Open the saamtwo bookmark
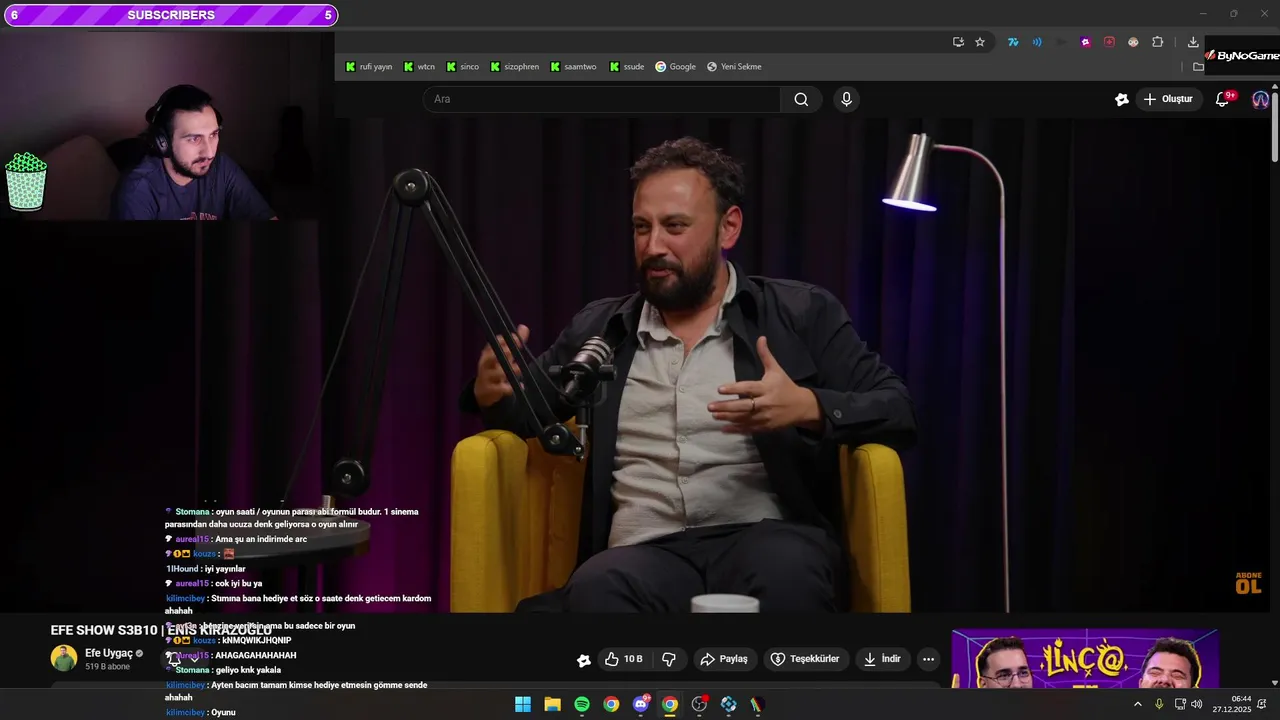 tap(573, 67)
